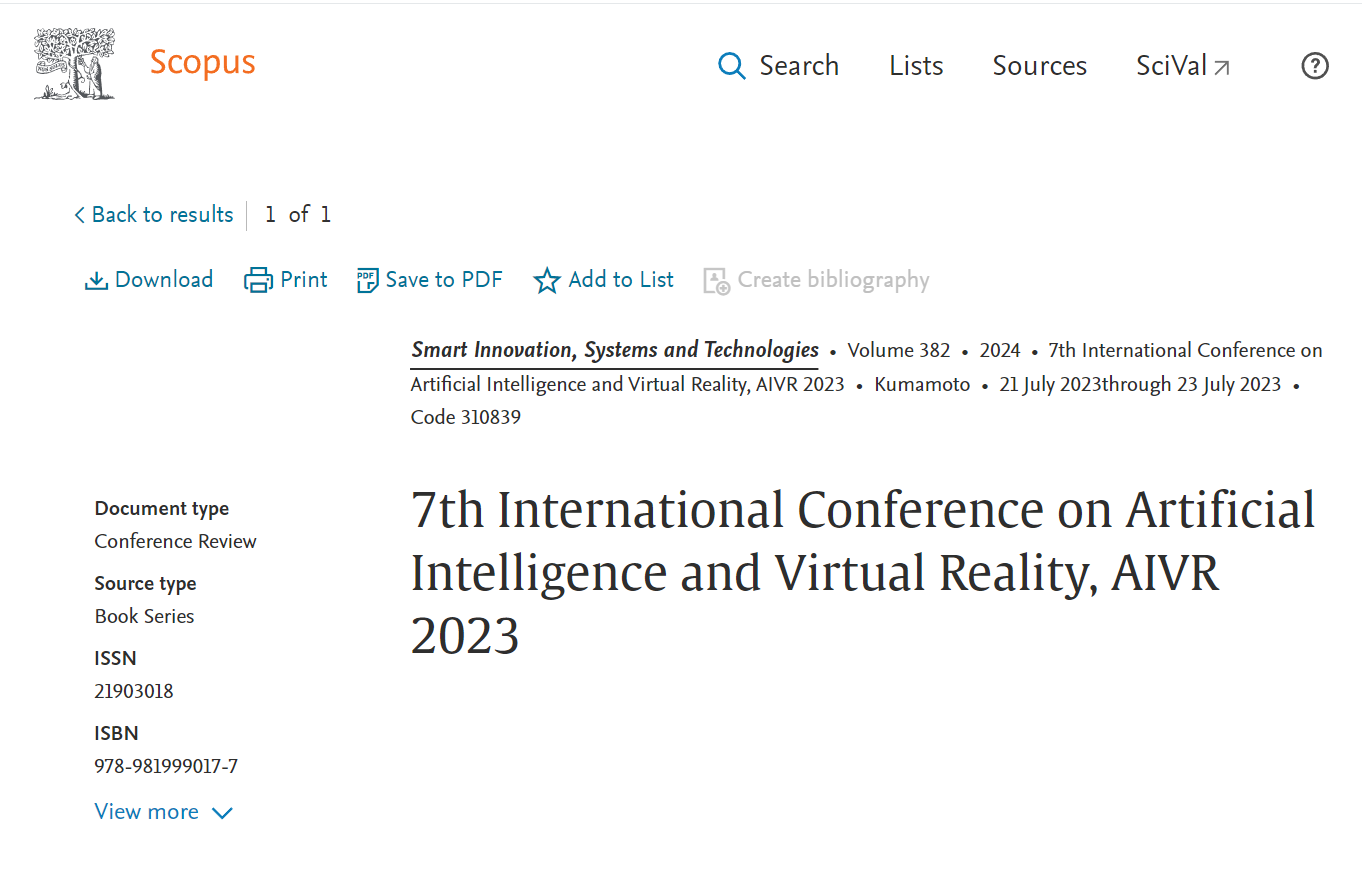Image resolution: width=1362 pixels, height=883 pixels.
Task: Click the back chevron before Back to results
Action: tap(79, 215)
